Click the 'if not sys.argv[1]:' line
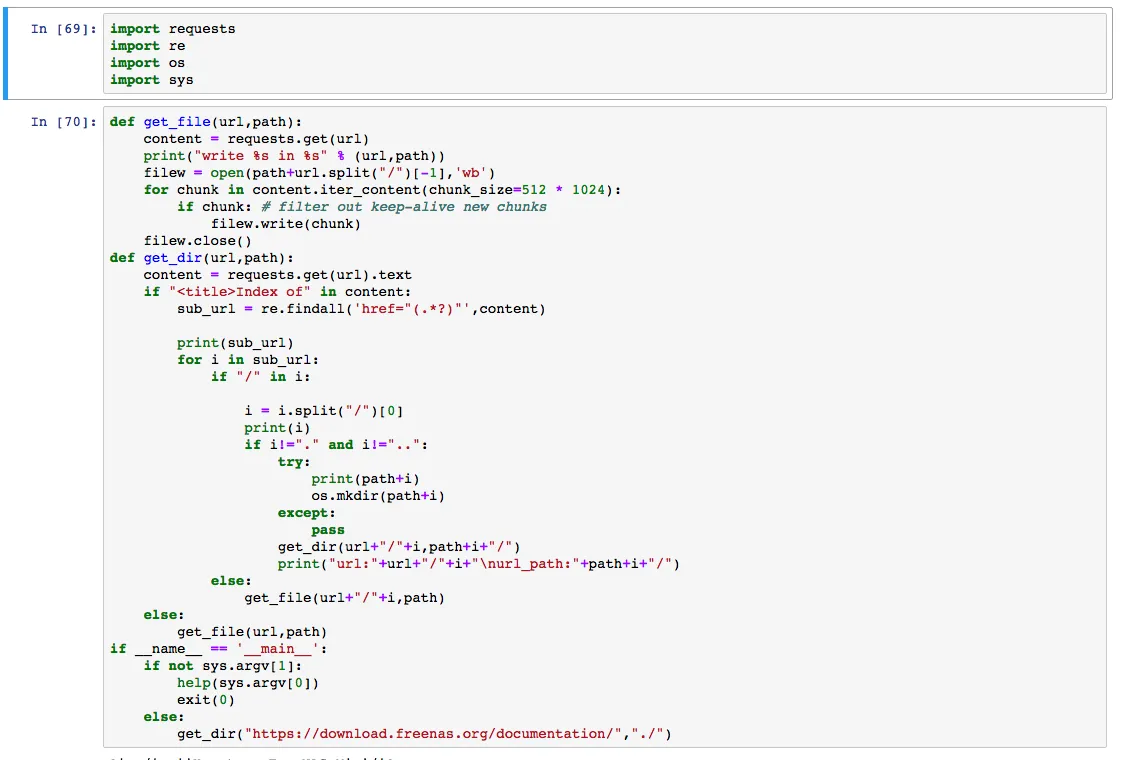Viewport: 1121px width, 760px height. click(x=222, y=666)
